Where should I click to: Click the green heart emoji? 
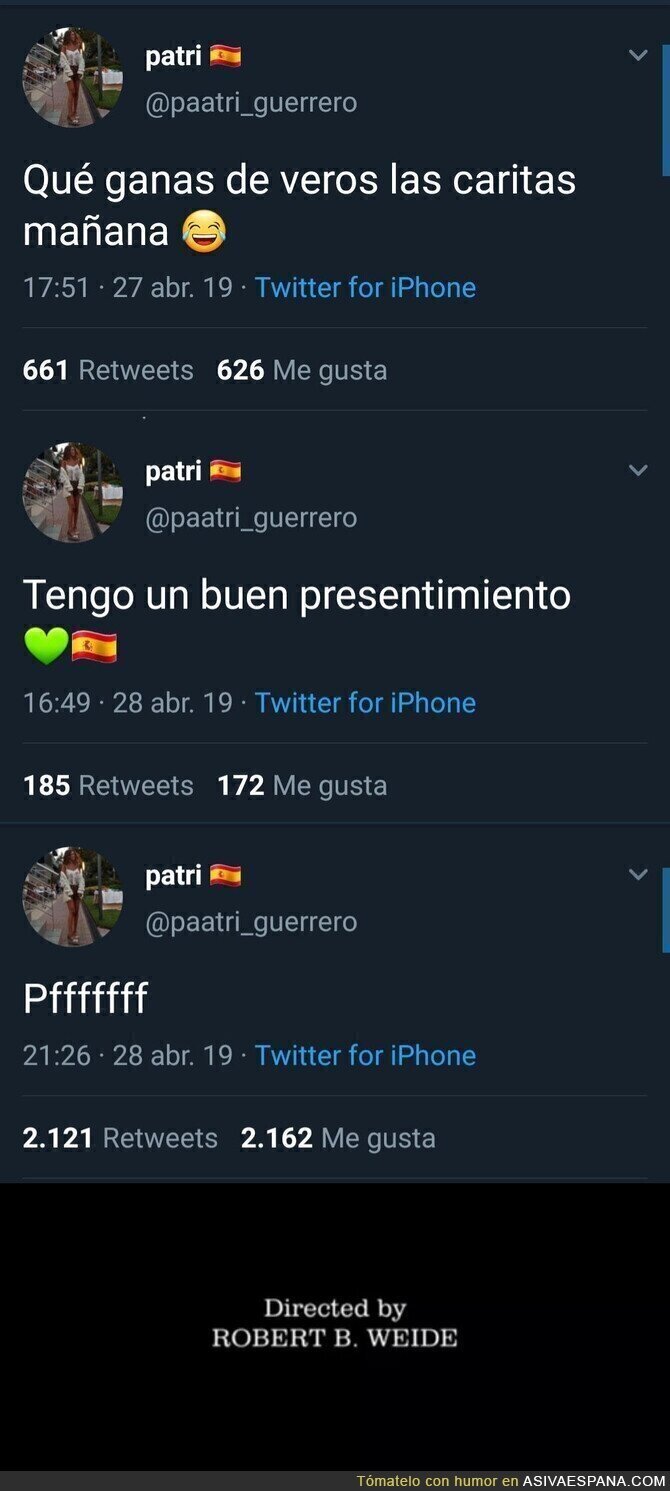click(45, 647)
